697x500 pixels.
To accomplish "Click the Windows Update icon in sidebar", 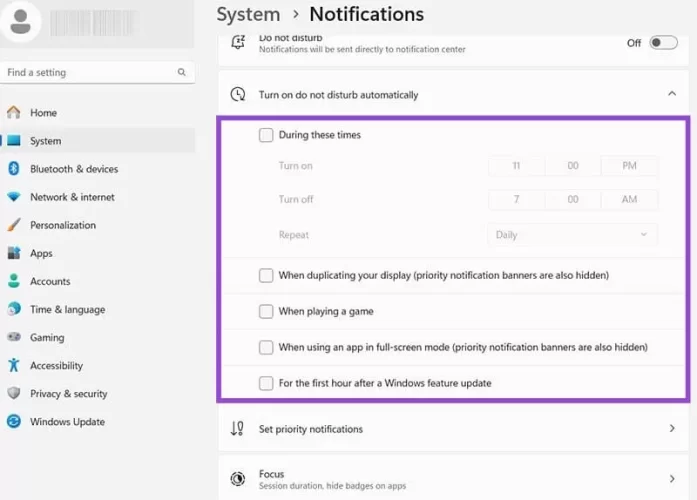I will tap(14, 421).
